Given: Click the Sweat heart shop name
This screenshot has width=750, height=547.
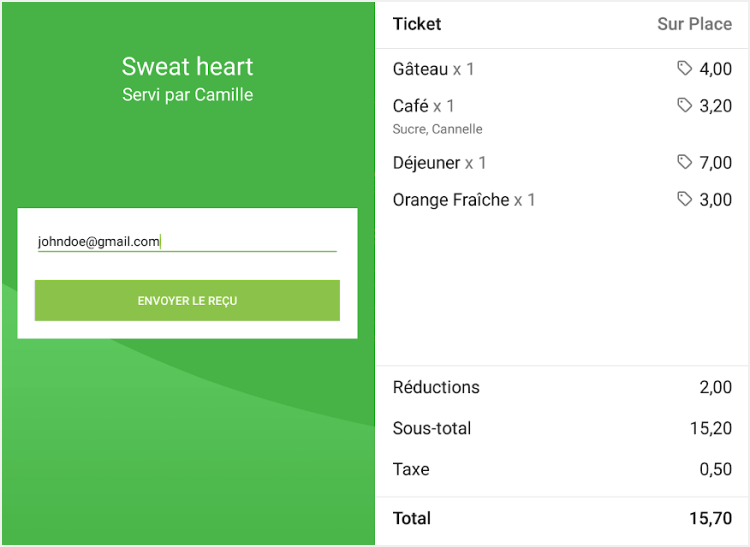Looking at the screenshot, I should (x=187, y=67).
